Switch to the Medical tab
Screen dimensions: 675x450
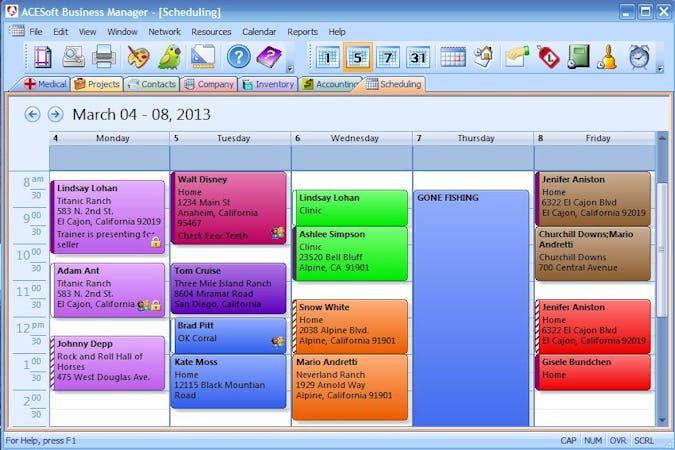click(46, 84)
